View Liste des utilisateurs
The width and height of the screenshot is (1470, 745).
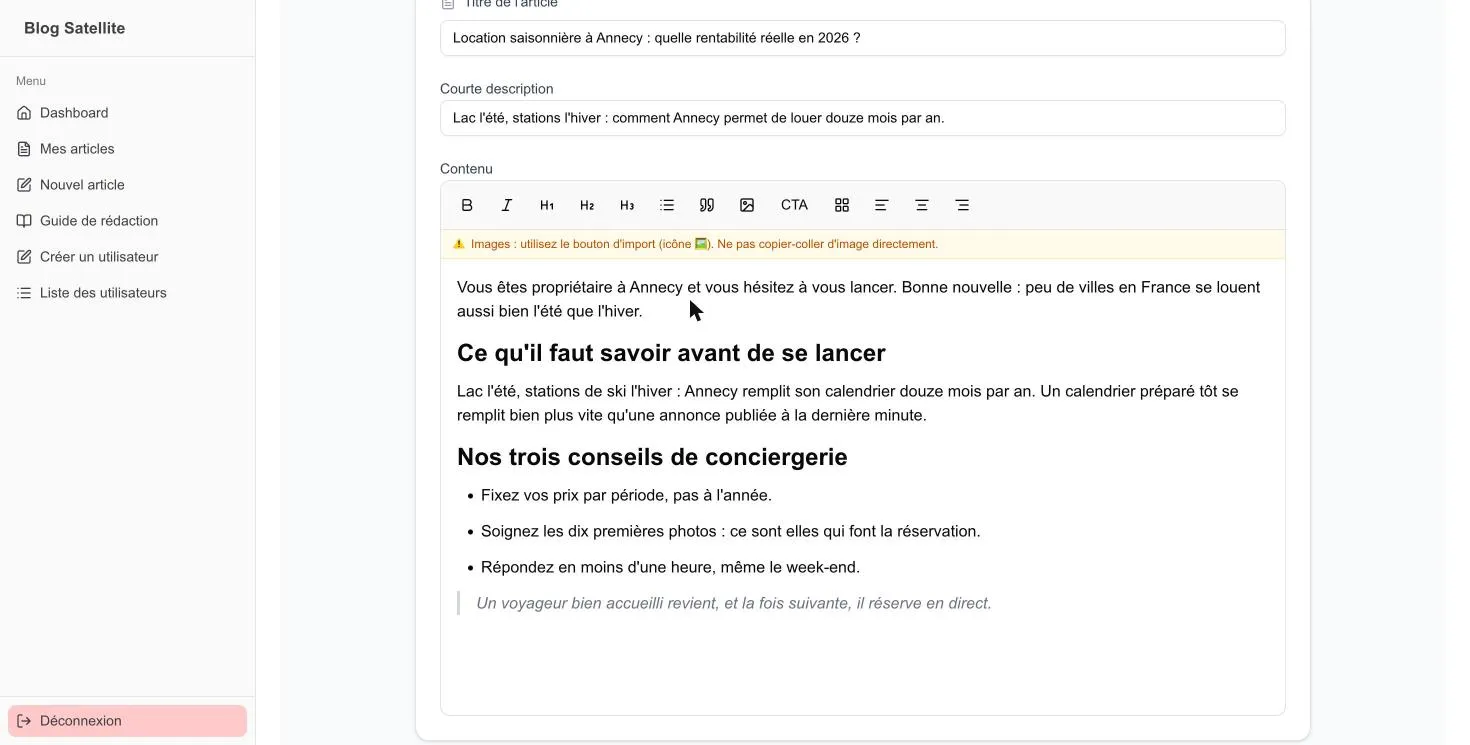tap(127, 293)
